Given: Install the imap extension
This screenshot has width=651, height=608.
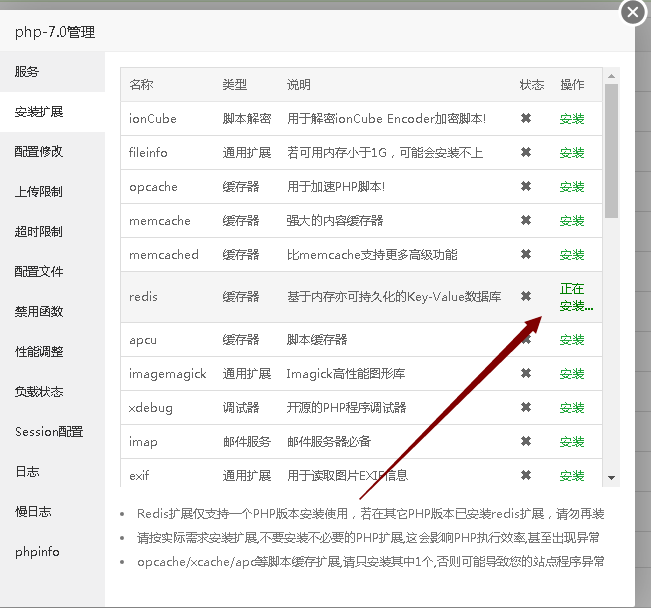Looking at the screenshot, I should tap(572, 441).
